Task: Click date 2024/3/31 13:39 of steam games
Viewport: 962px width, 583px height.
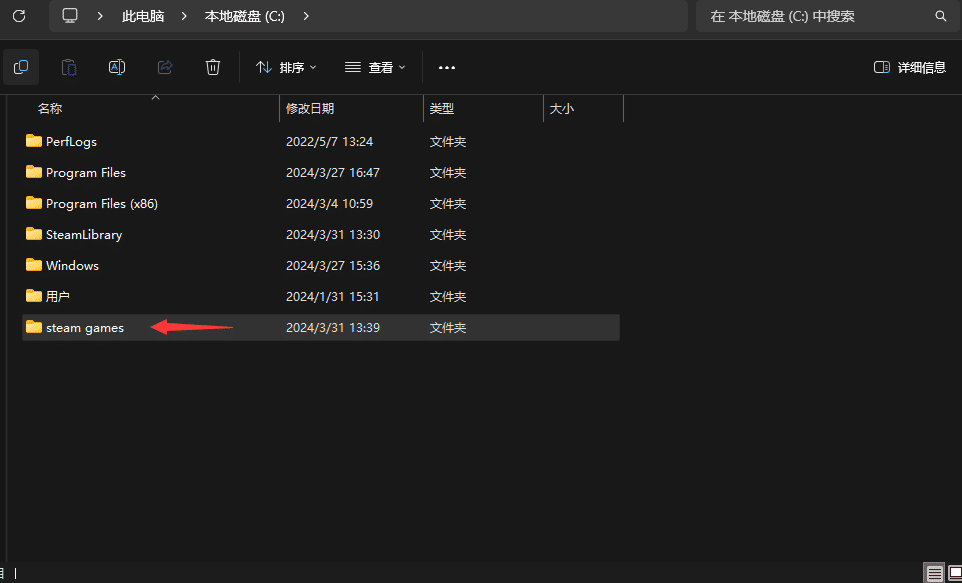Action: pyautogui.click(x=333, y=328)
